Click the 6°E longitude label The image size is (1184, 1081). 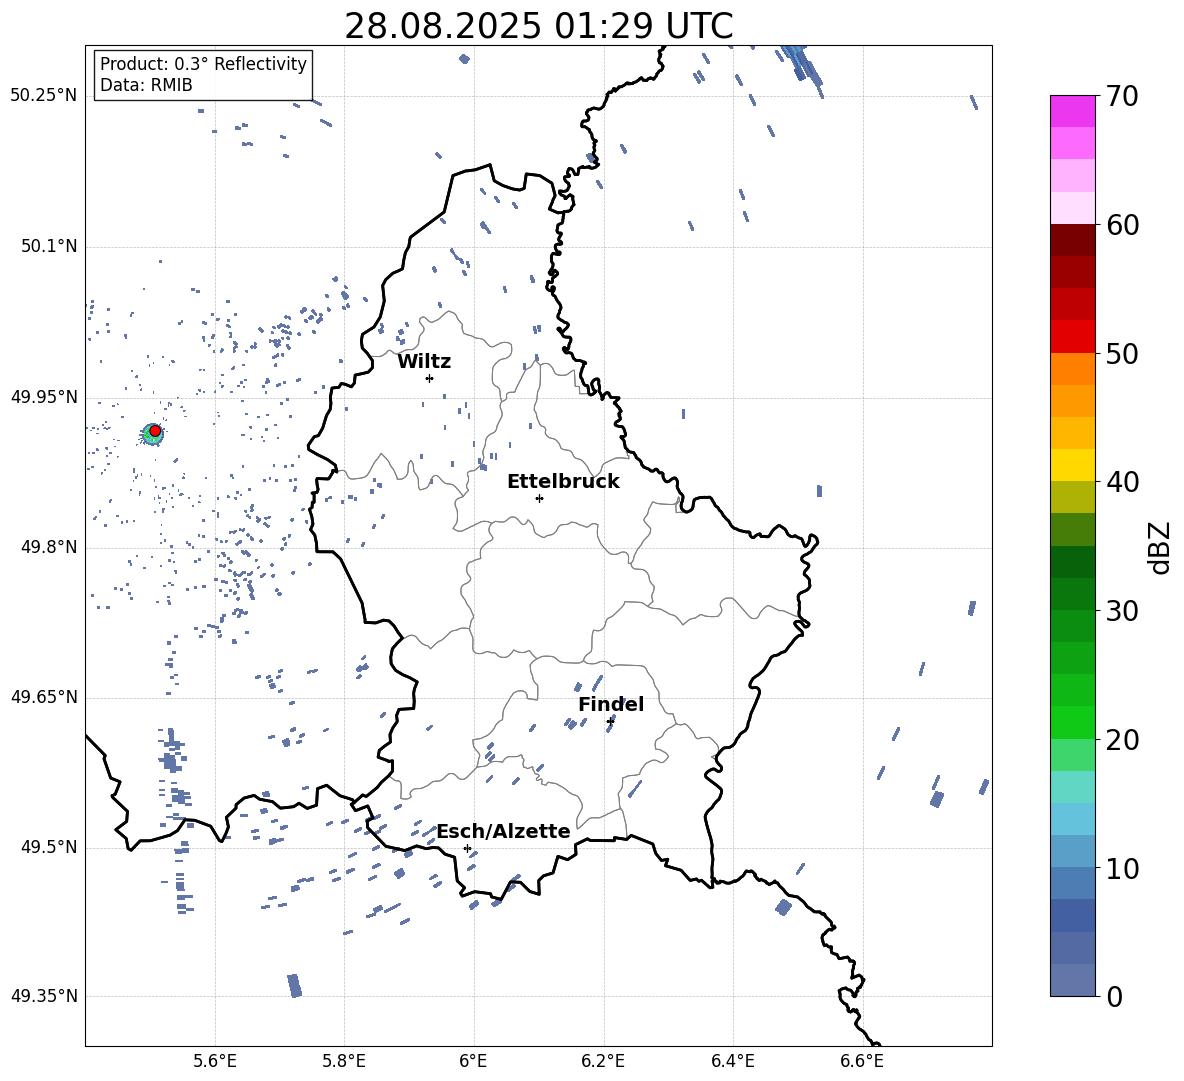(473, 1061)
